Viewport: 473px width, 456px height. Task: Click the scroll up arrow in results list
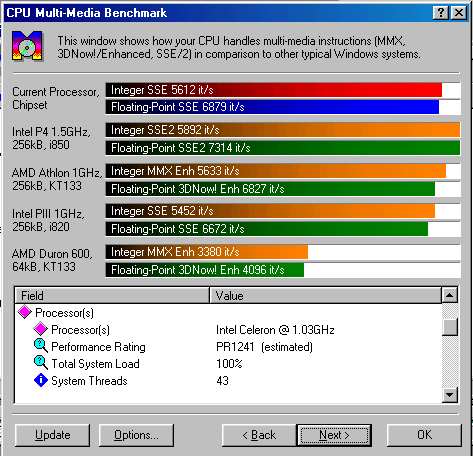(x=450, y=295)
